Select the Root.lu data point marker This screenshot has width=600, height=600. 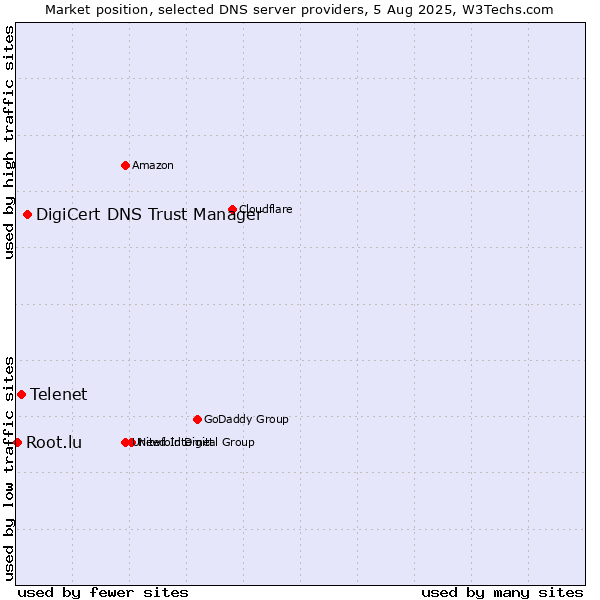tap(17, 442)
